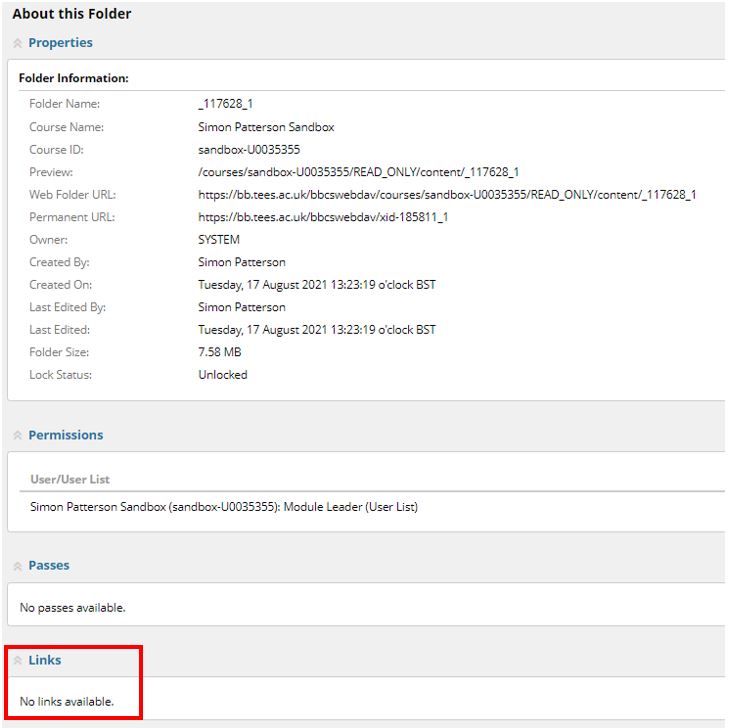Screen dimensions: 732x728
Task: Click the course ID sandbox-U0035355 value
Action: point(249,150)
